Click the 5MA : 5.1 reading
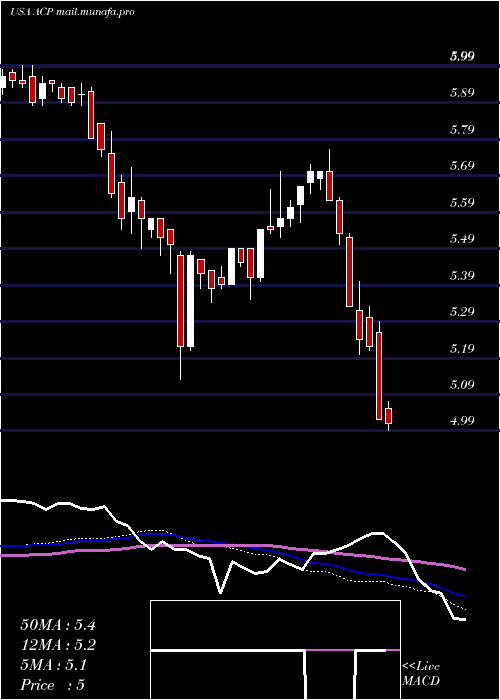 (54, 665)
